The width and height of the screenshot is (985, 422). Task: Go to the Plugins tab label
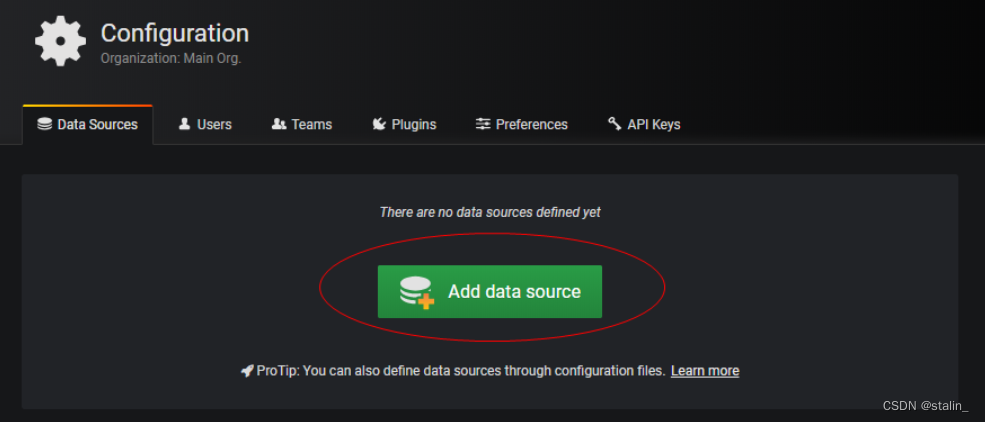[x=414, y=124]
